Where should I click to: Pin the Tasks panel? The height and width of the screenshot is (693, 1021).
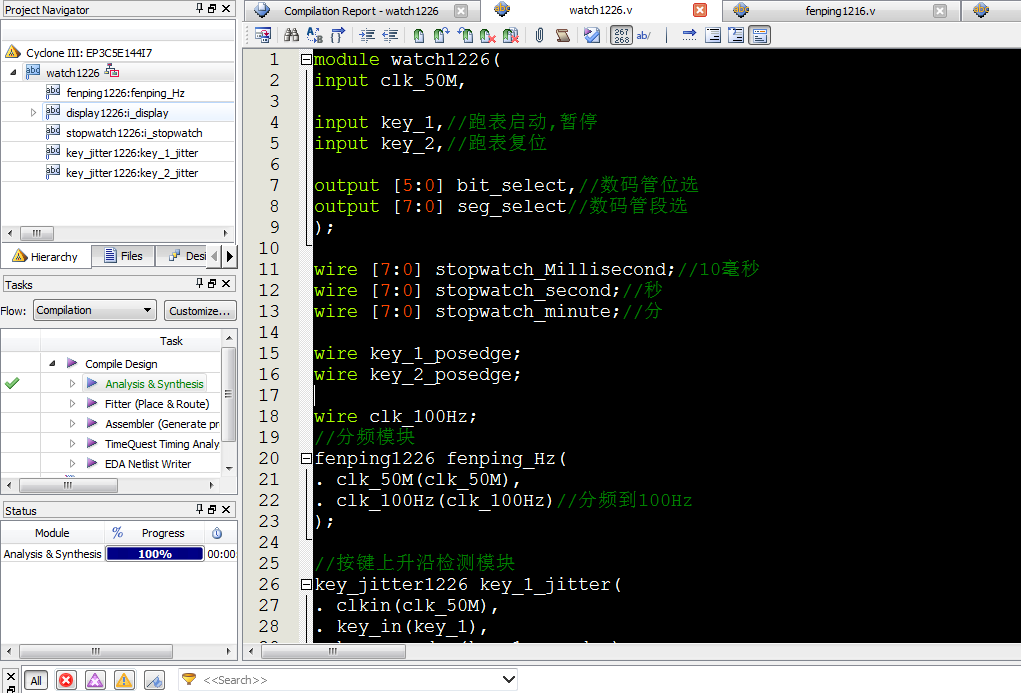click(x=199, y=285)
